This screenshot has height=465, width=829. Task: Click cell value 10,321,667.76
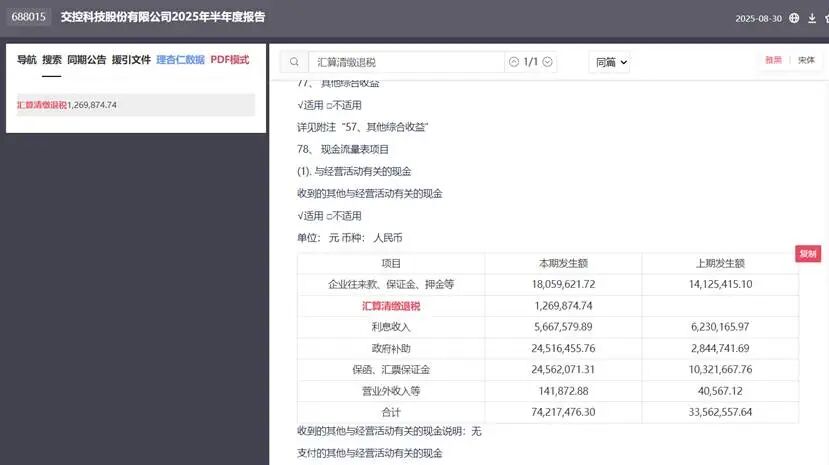click(720, 370)
